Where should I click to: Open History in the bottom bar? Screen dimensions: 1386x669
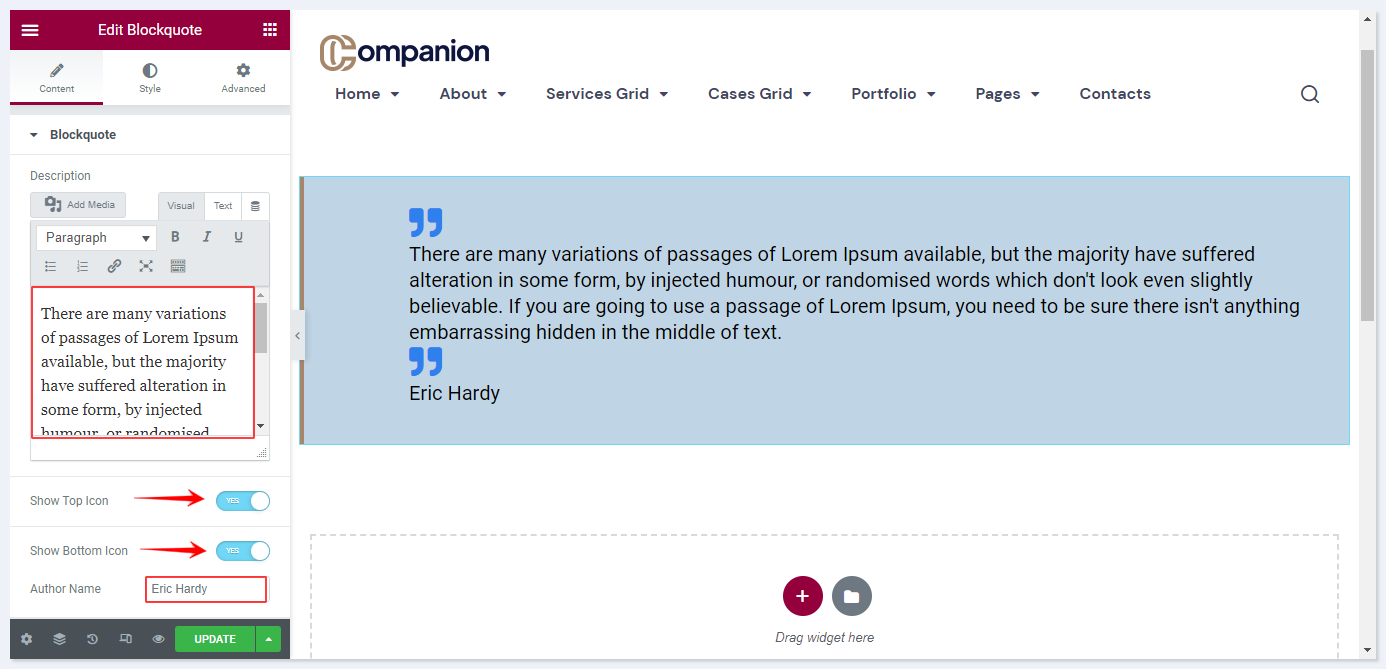point(92,639)
